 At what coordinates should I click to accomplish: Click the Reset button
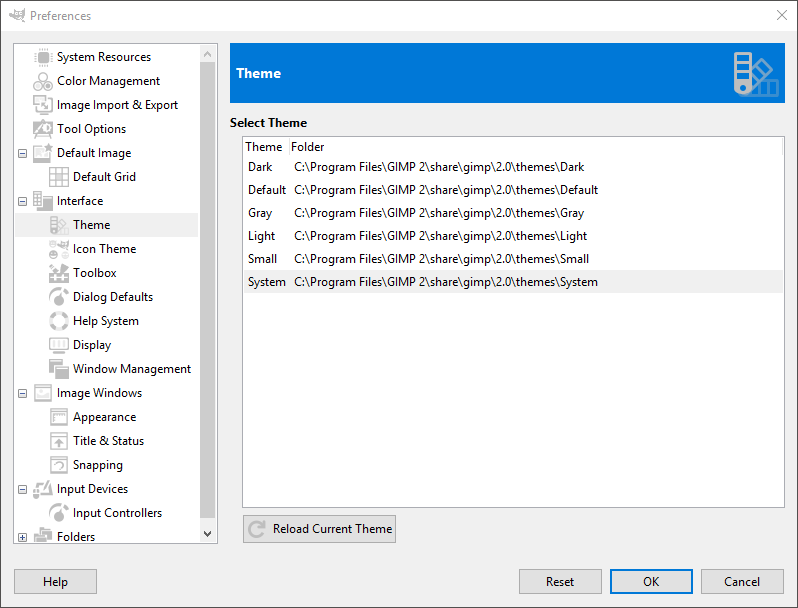coord(560,582)
